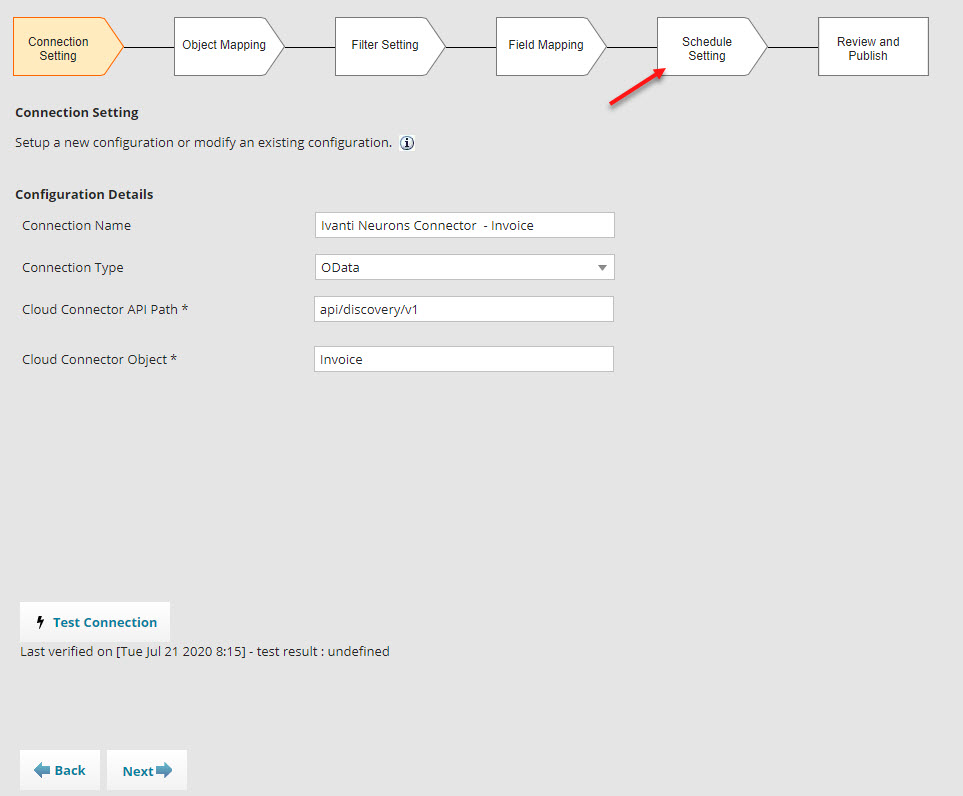Open the Field Mapping step

click(551, 47)
